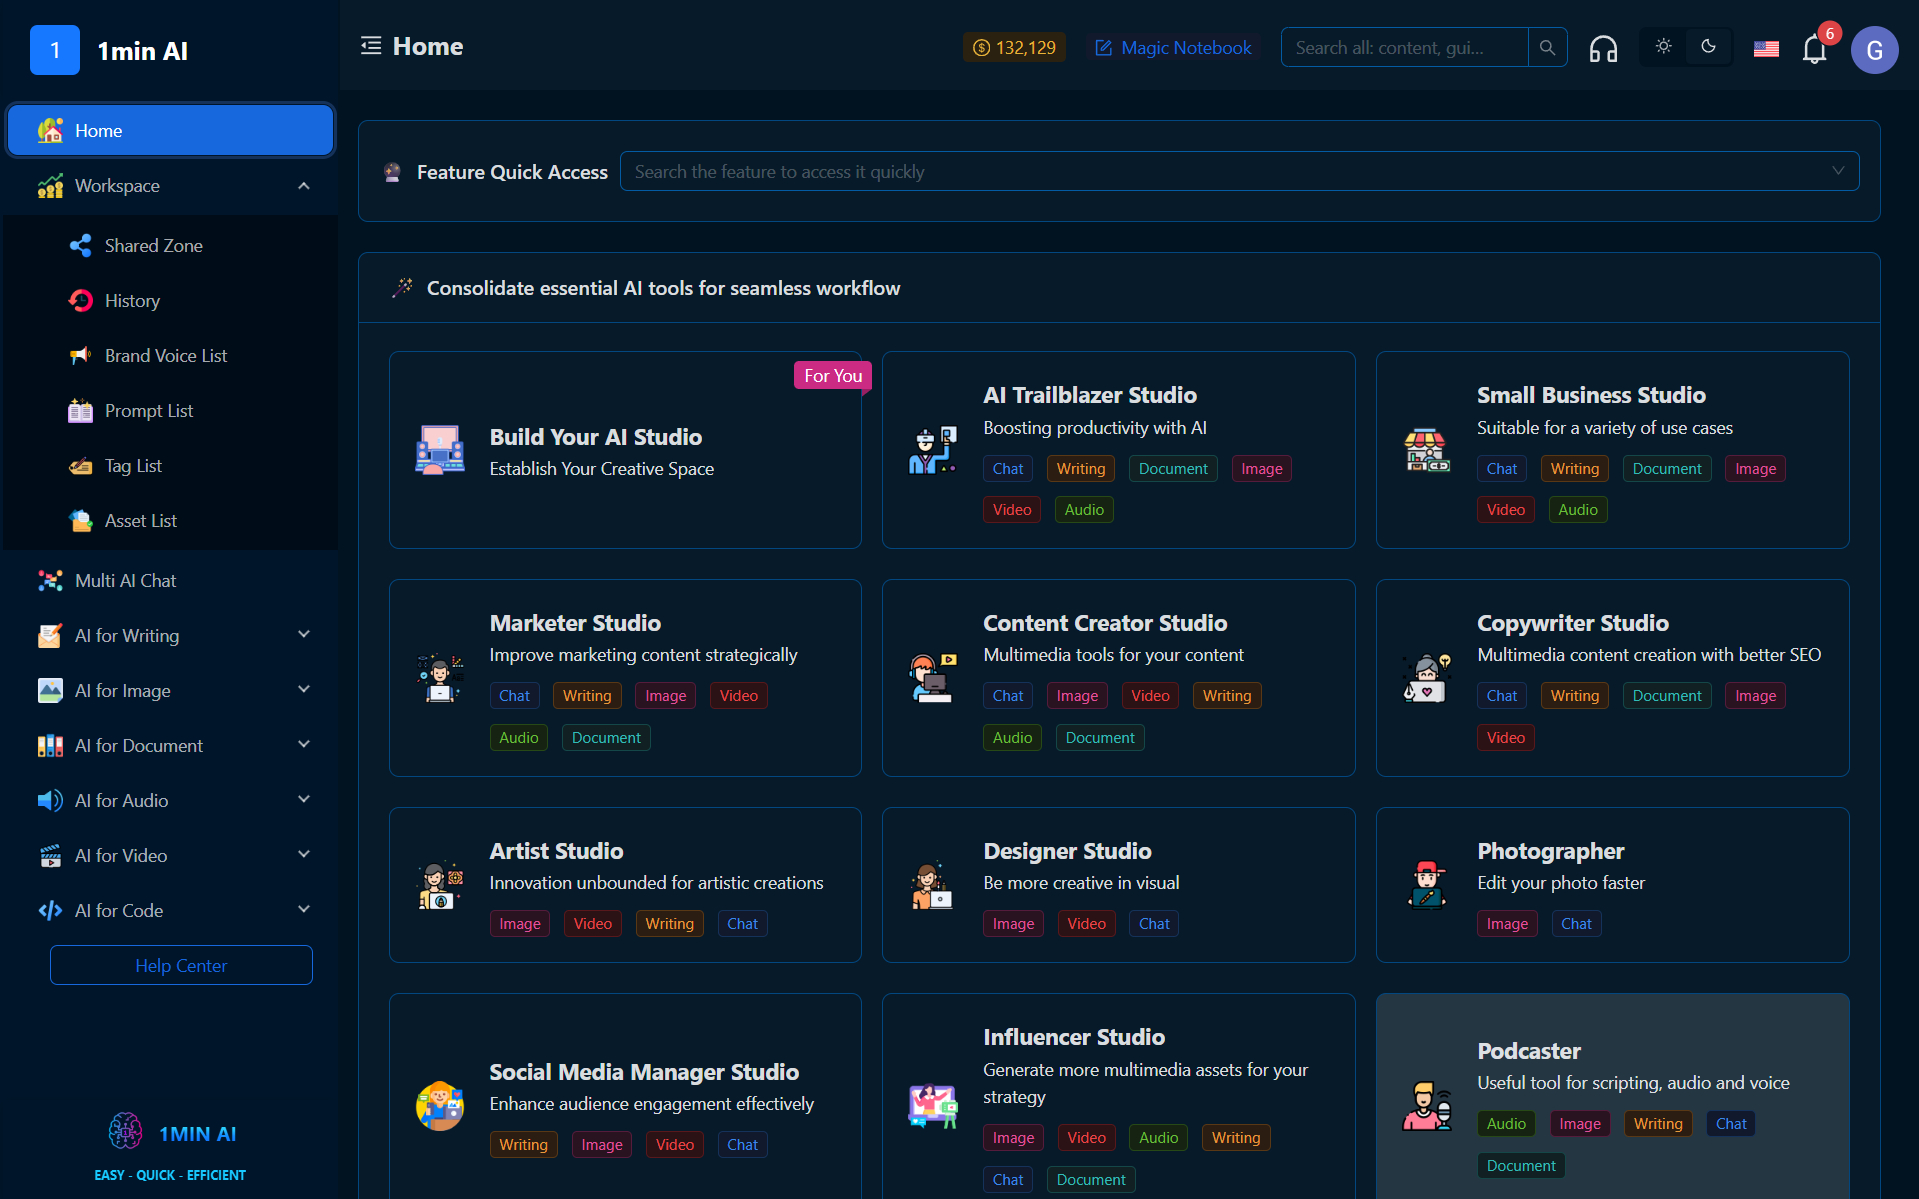The height and width of the screenshot is (1199, 1919).
Task: Switch to light mode sun toggle
Action: click(1663, 46)
